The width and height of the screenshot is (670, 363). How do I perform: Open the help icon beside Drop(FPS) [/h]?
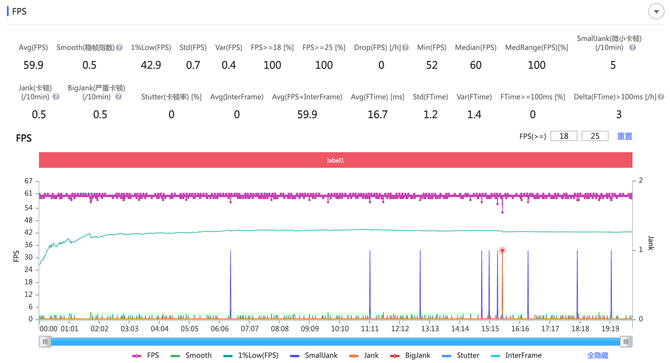pyautogui.click(x=405, y=47)
